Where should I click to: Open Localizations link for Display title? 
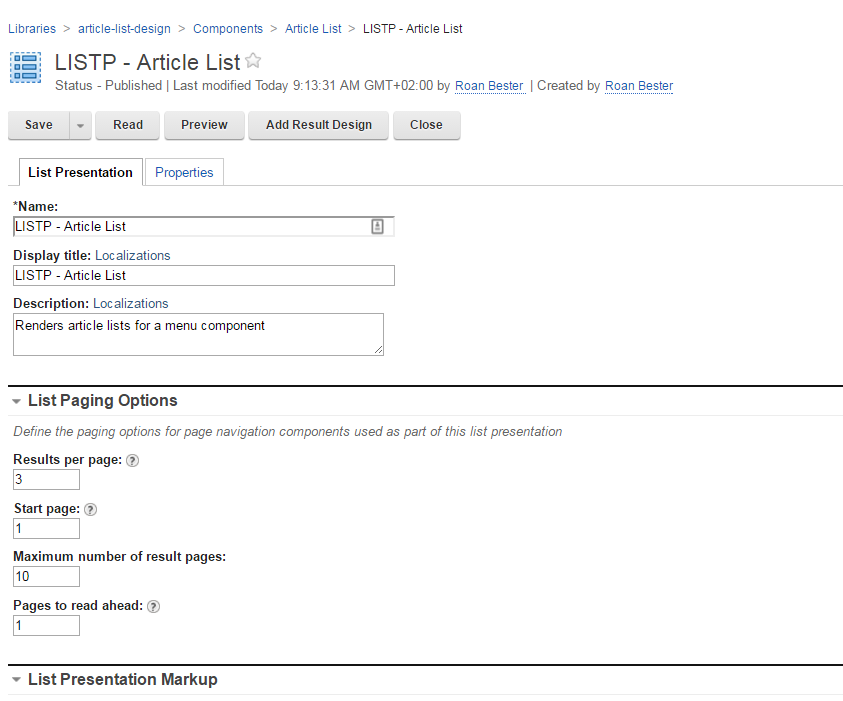(133, 256)
